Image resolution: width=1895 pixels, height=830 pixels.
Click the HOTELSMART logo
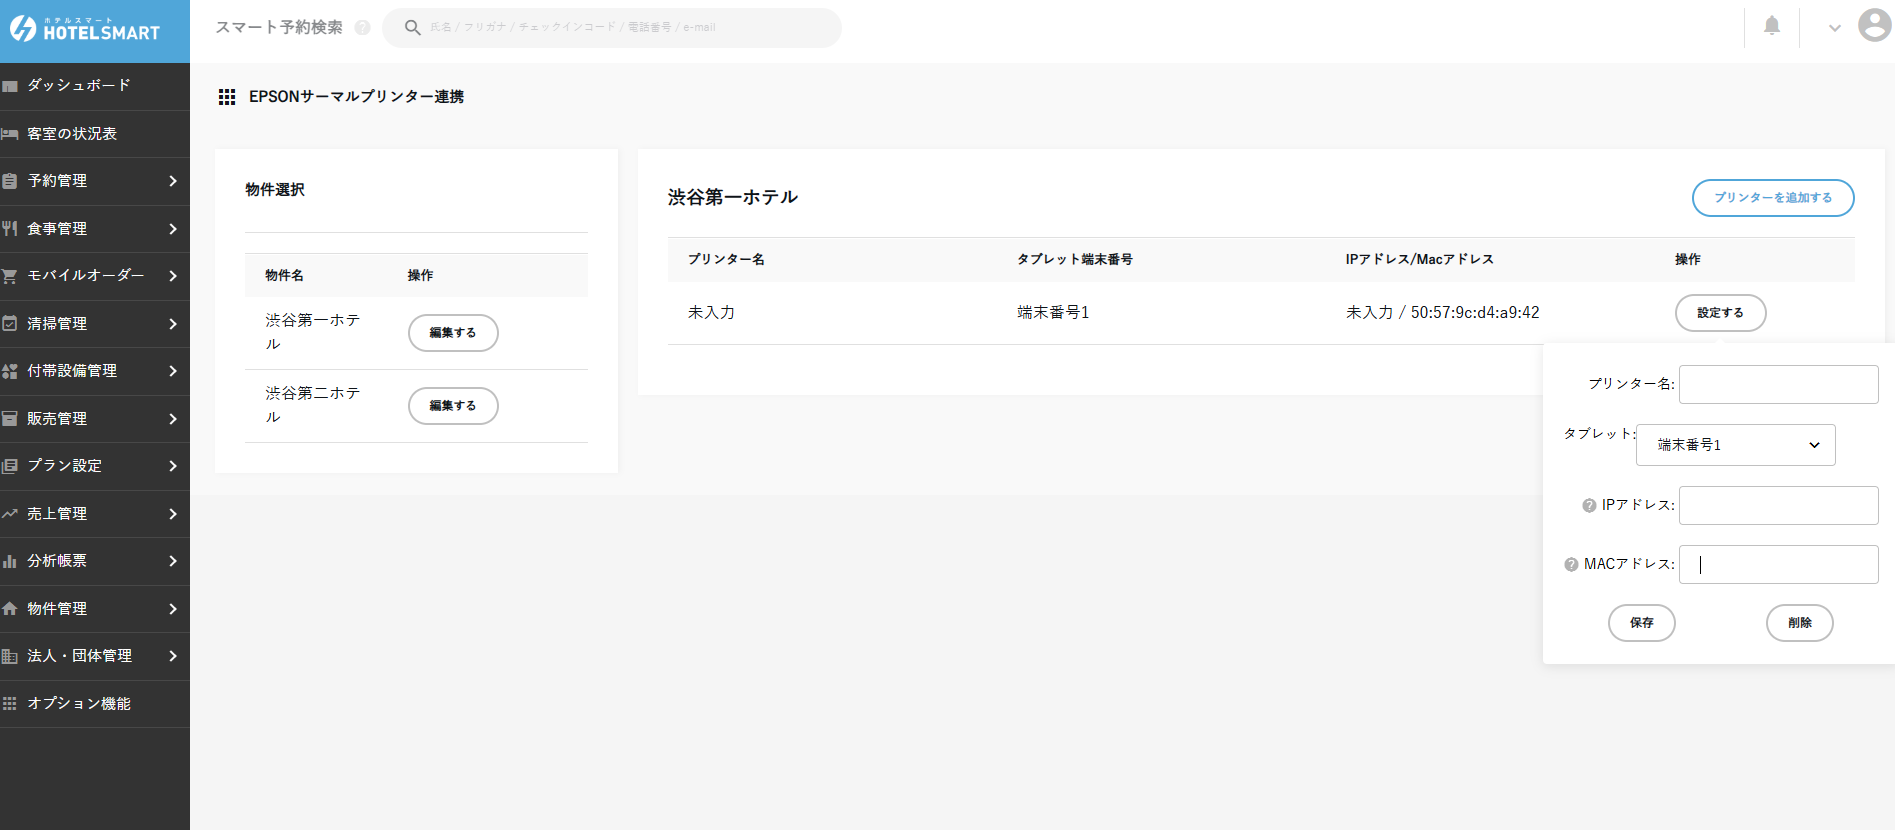(x=86, y=30)
